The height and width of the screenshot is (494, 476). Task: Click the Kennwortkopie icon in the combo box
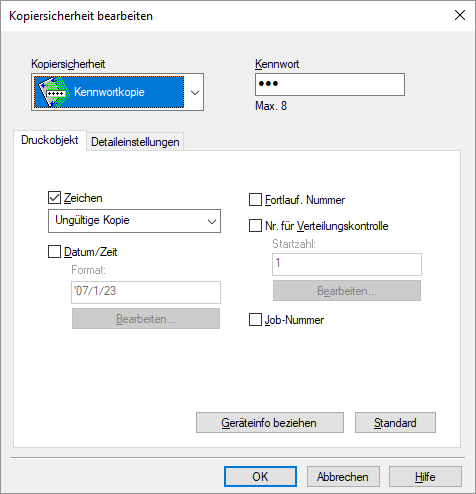click(54, 92)
